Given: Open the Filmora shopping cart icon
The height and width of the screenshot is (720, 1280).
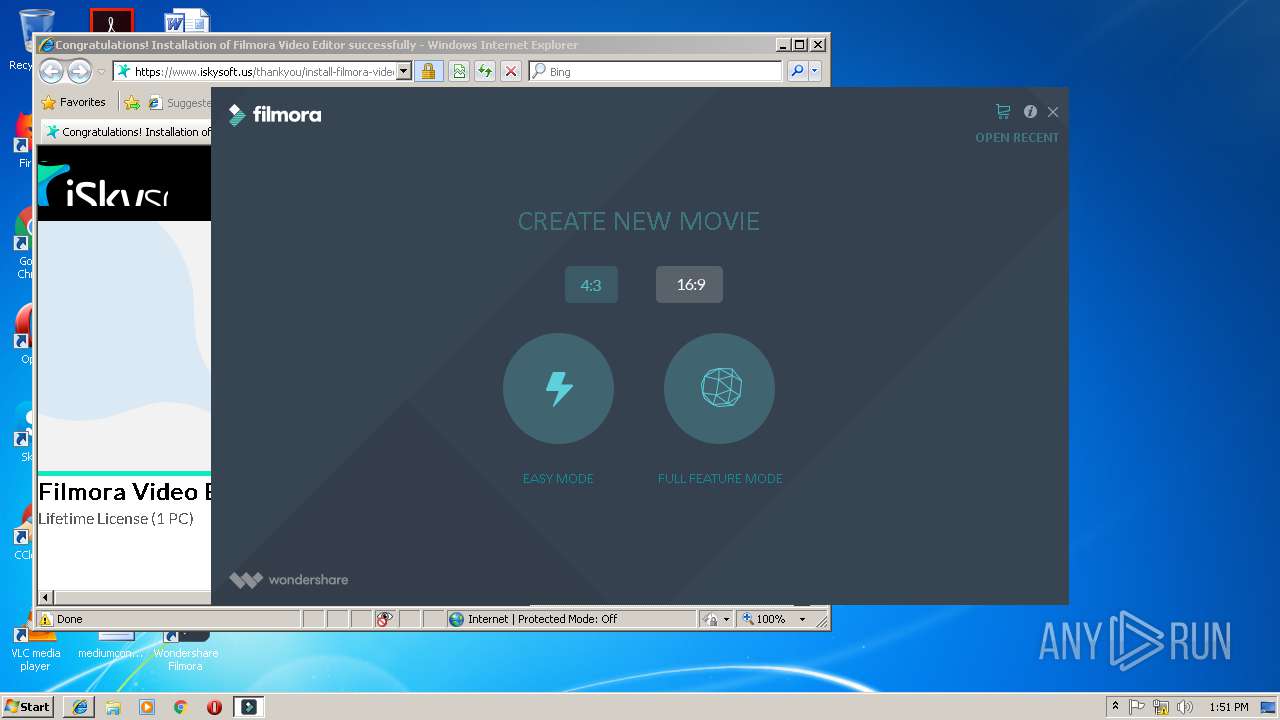Looking at the screenshot, I should tap(1003, 112).
